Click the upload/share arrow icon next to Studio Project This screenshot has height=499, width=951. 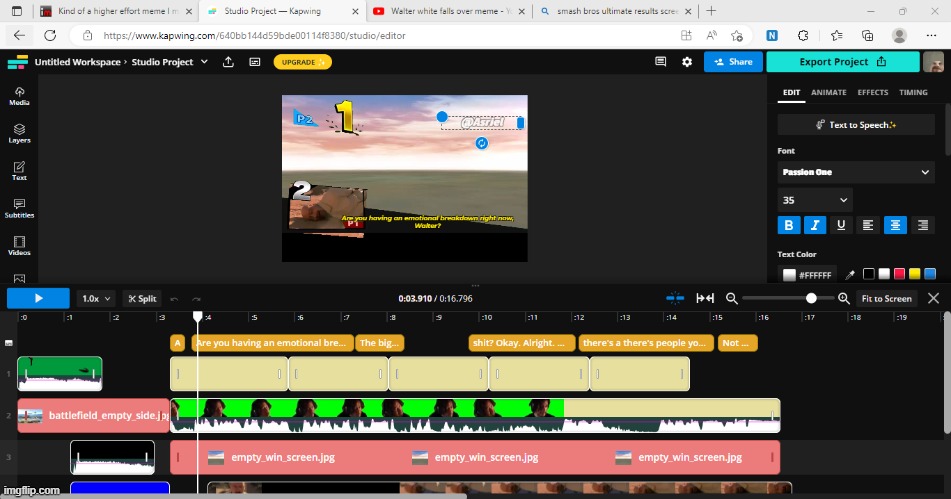pyautogui.click(x=228, y=62)
